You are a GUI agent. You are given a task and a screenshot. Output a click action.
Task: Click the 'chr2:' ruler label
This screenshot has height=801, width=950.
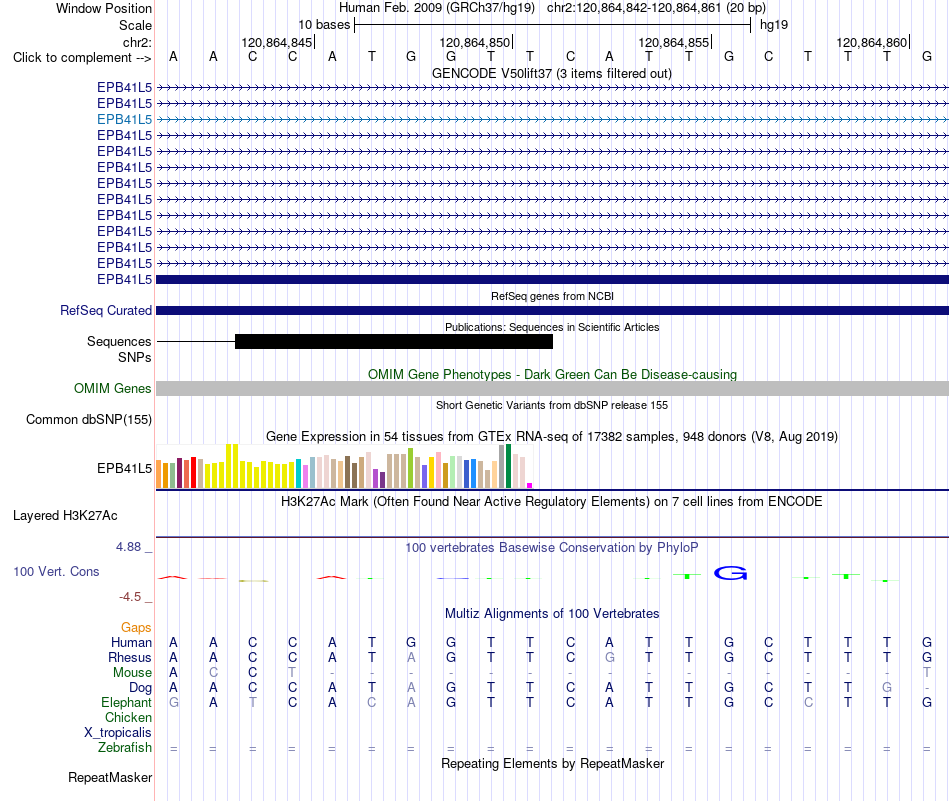(x=137, y=42)
